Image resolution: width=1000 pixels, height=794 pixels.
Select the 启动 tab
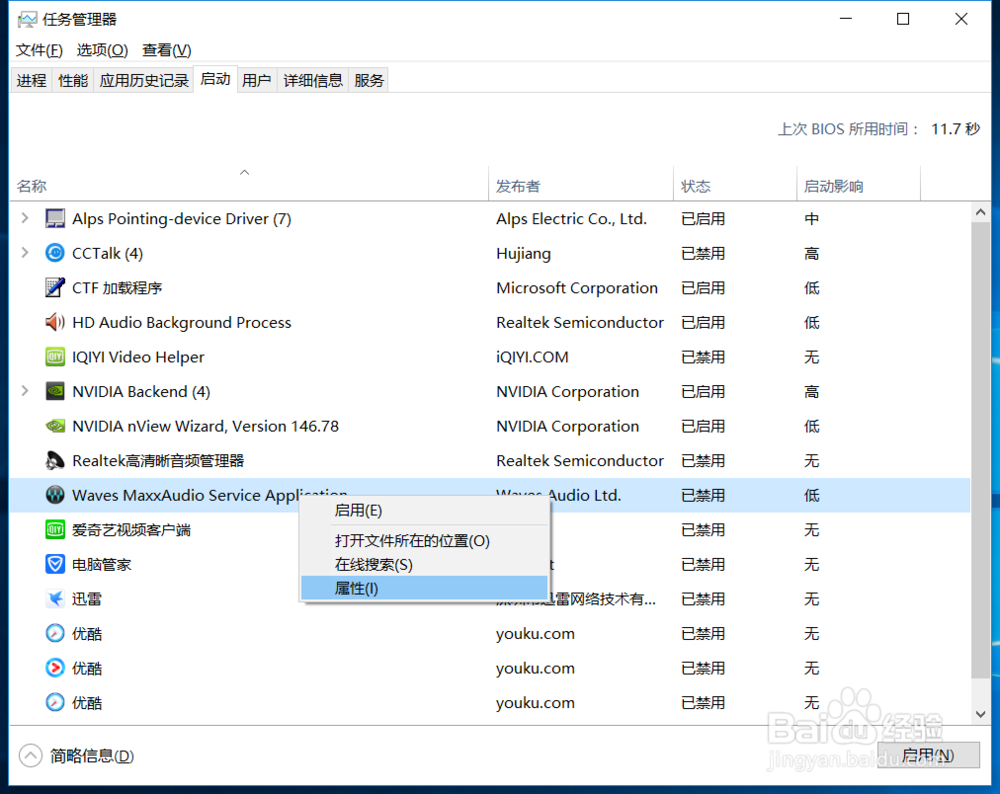pyautogui.click(x=216, y=79)
